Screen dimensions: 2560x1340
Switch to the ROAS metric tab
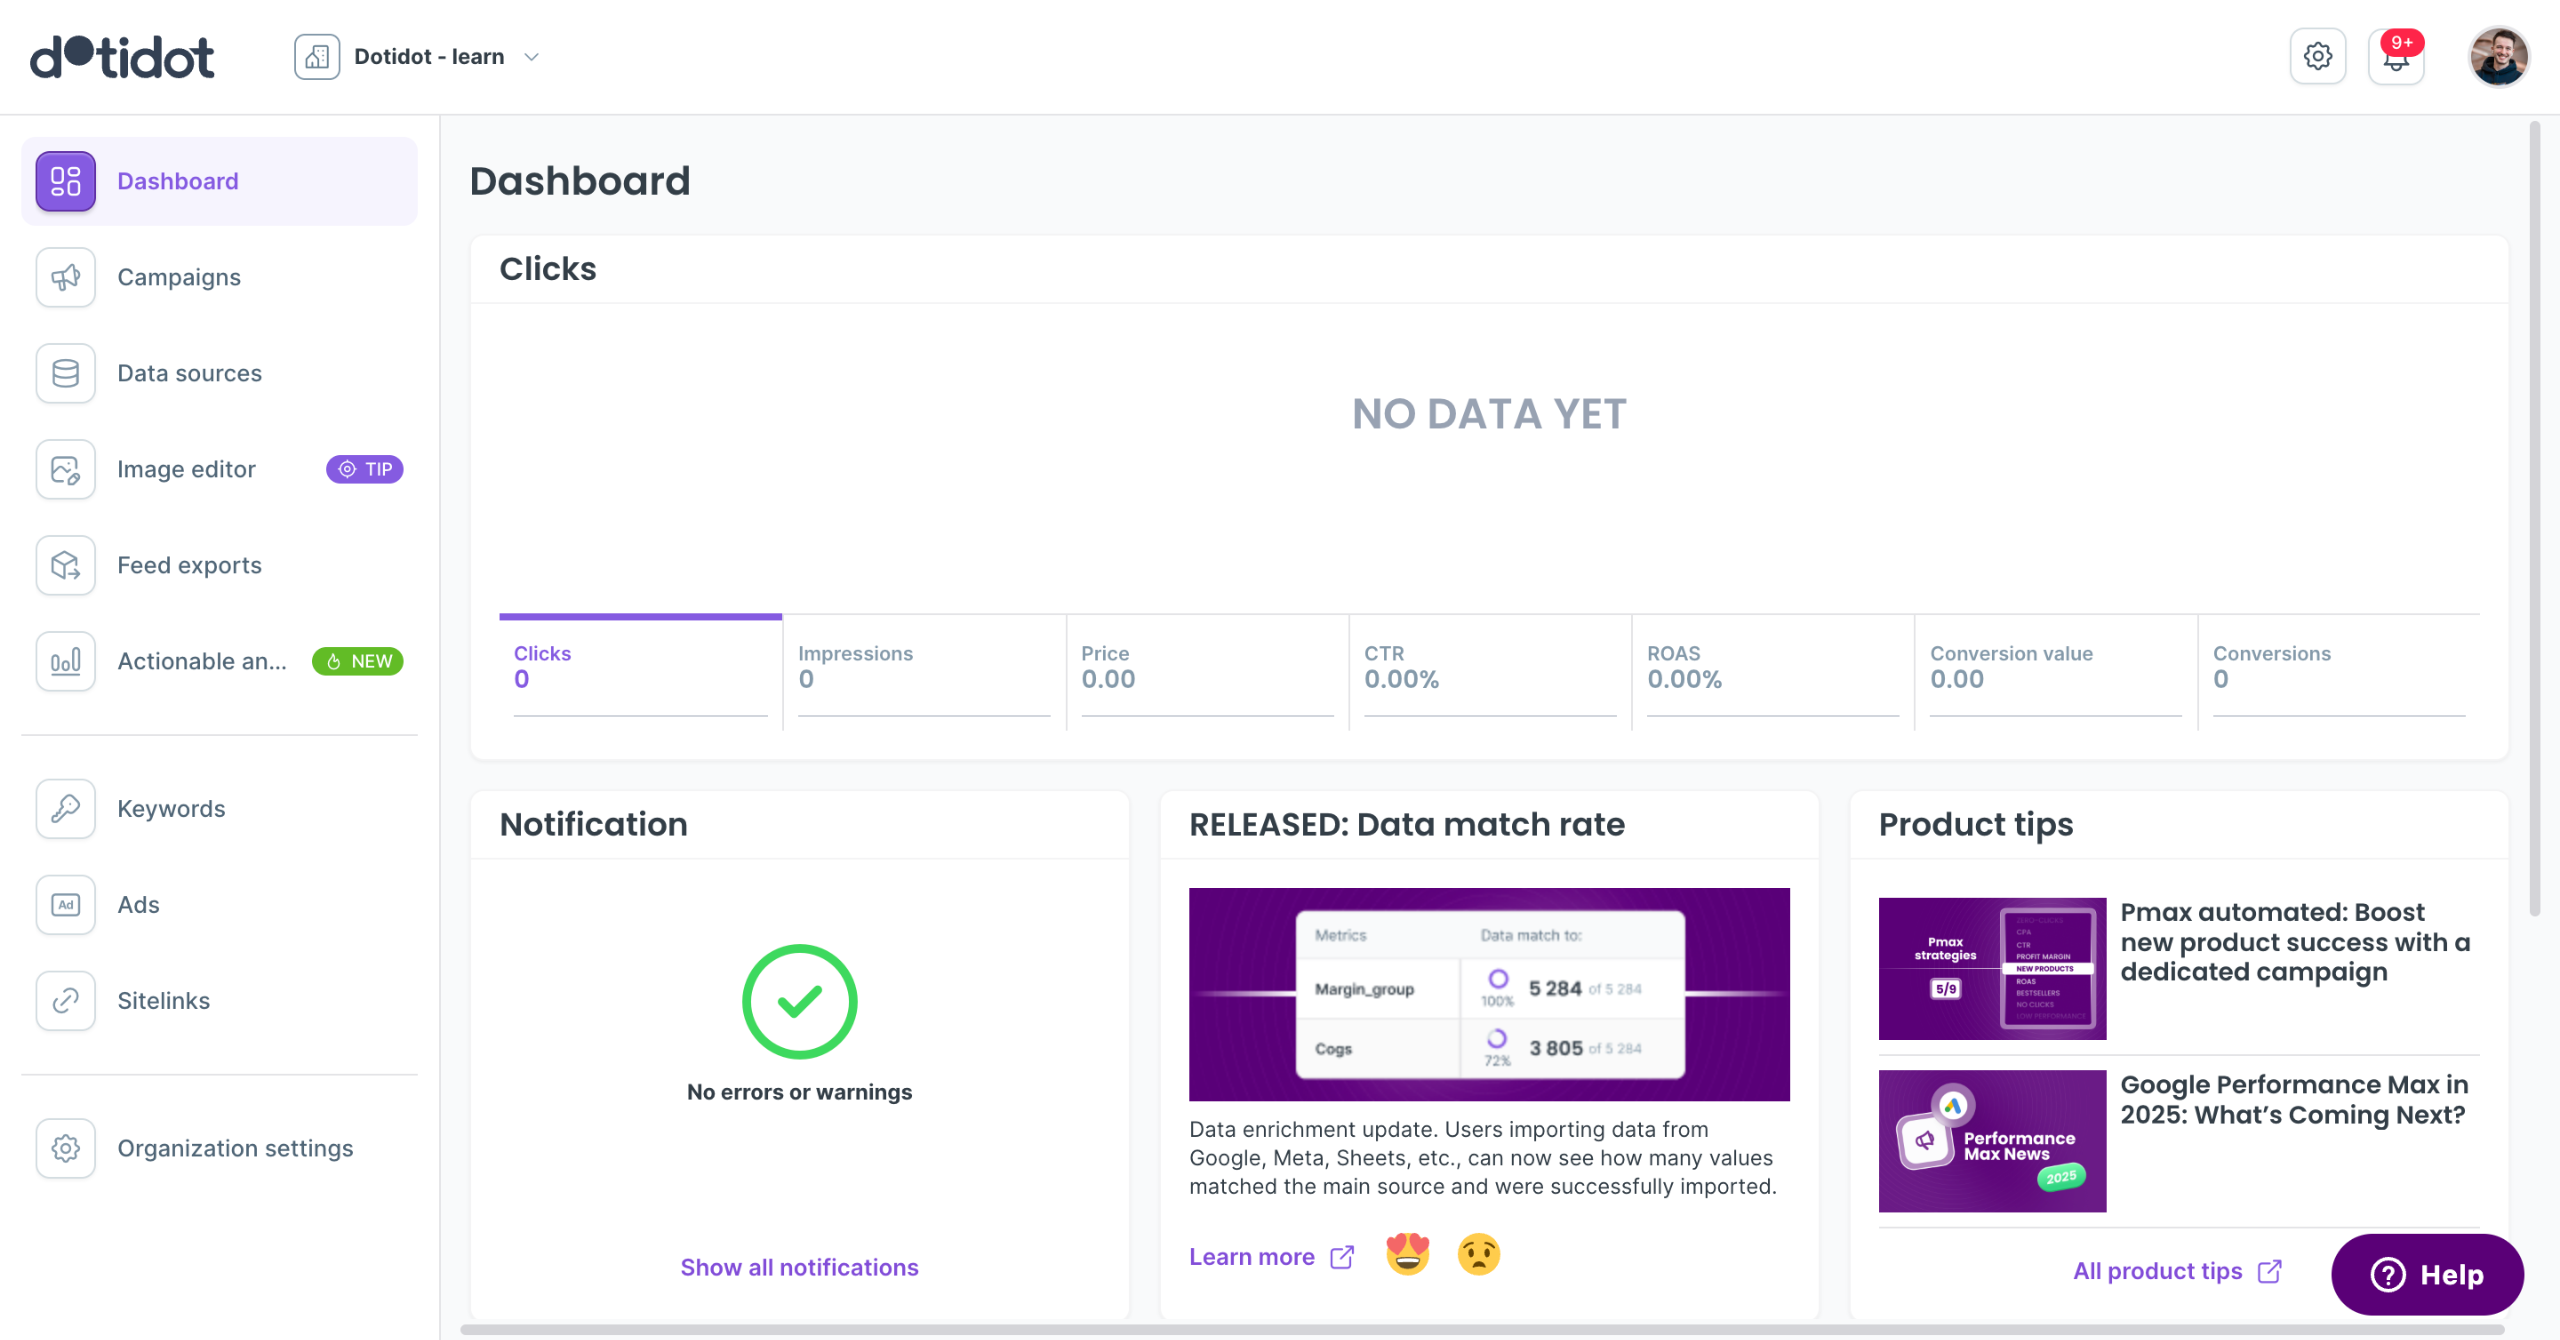point(1771,668)
